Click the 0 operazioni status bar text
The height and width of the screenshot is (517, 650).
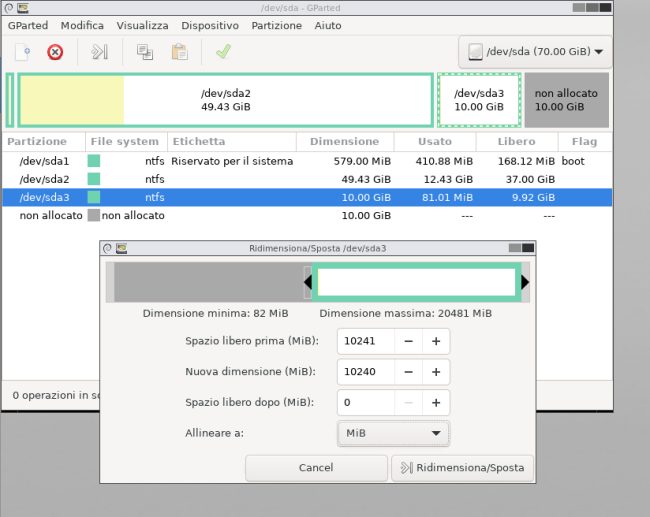56,395
